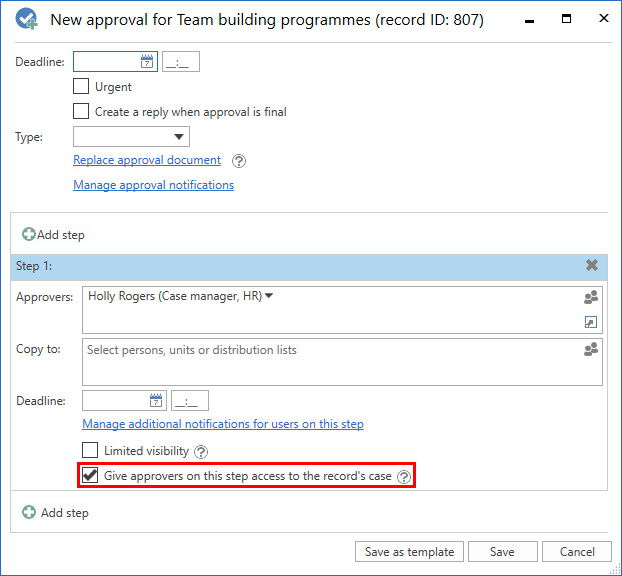The height and width of the screenshot is (576, 622).
Task: Click the add approvers people icon
Action: point(591,297)
